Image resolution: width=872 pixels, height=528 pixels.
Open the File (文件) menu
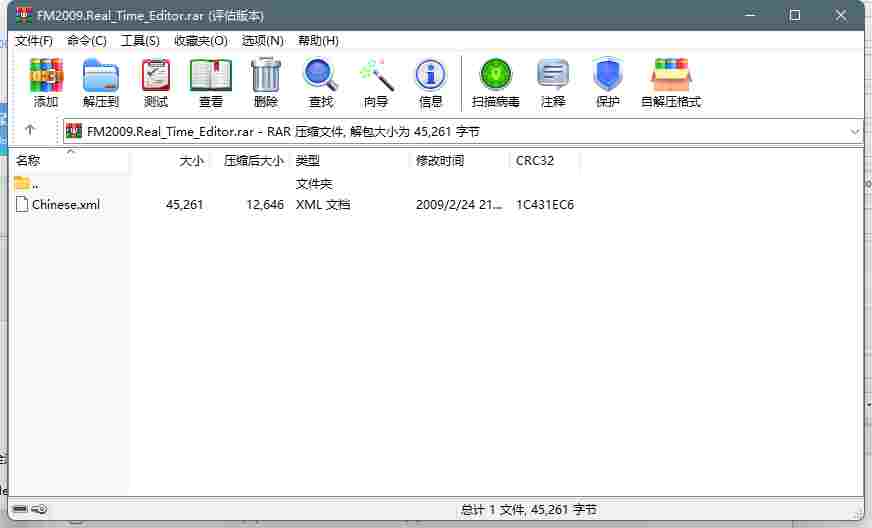click(33, 41)
